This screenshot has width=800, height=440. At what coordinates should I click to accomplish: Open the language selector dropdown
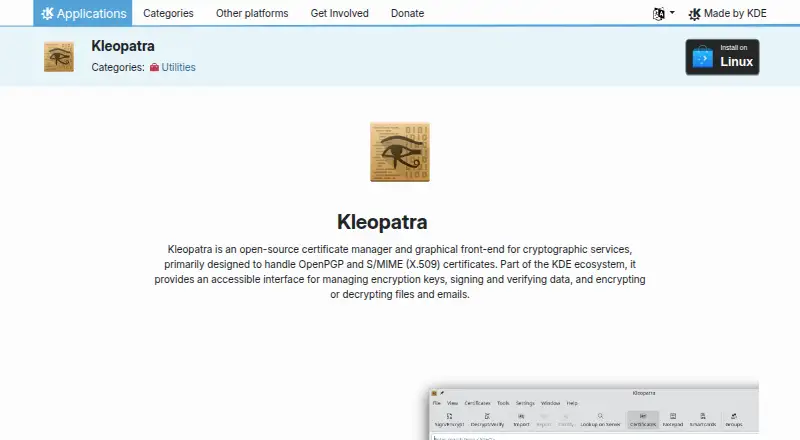click(664, 13)
